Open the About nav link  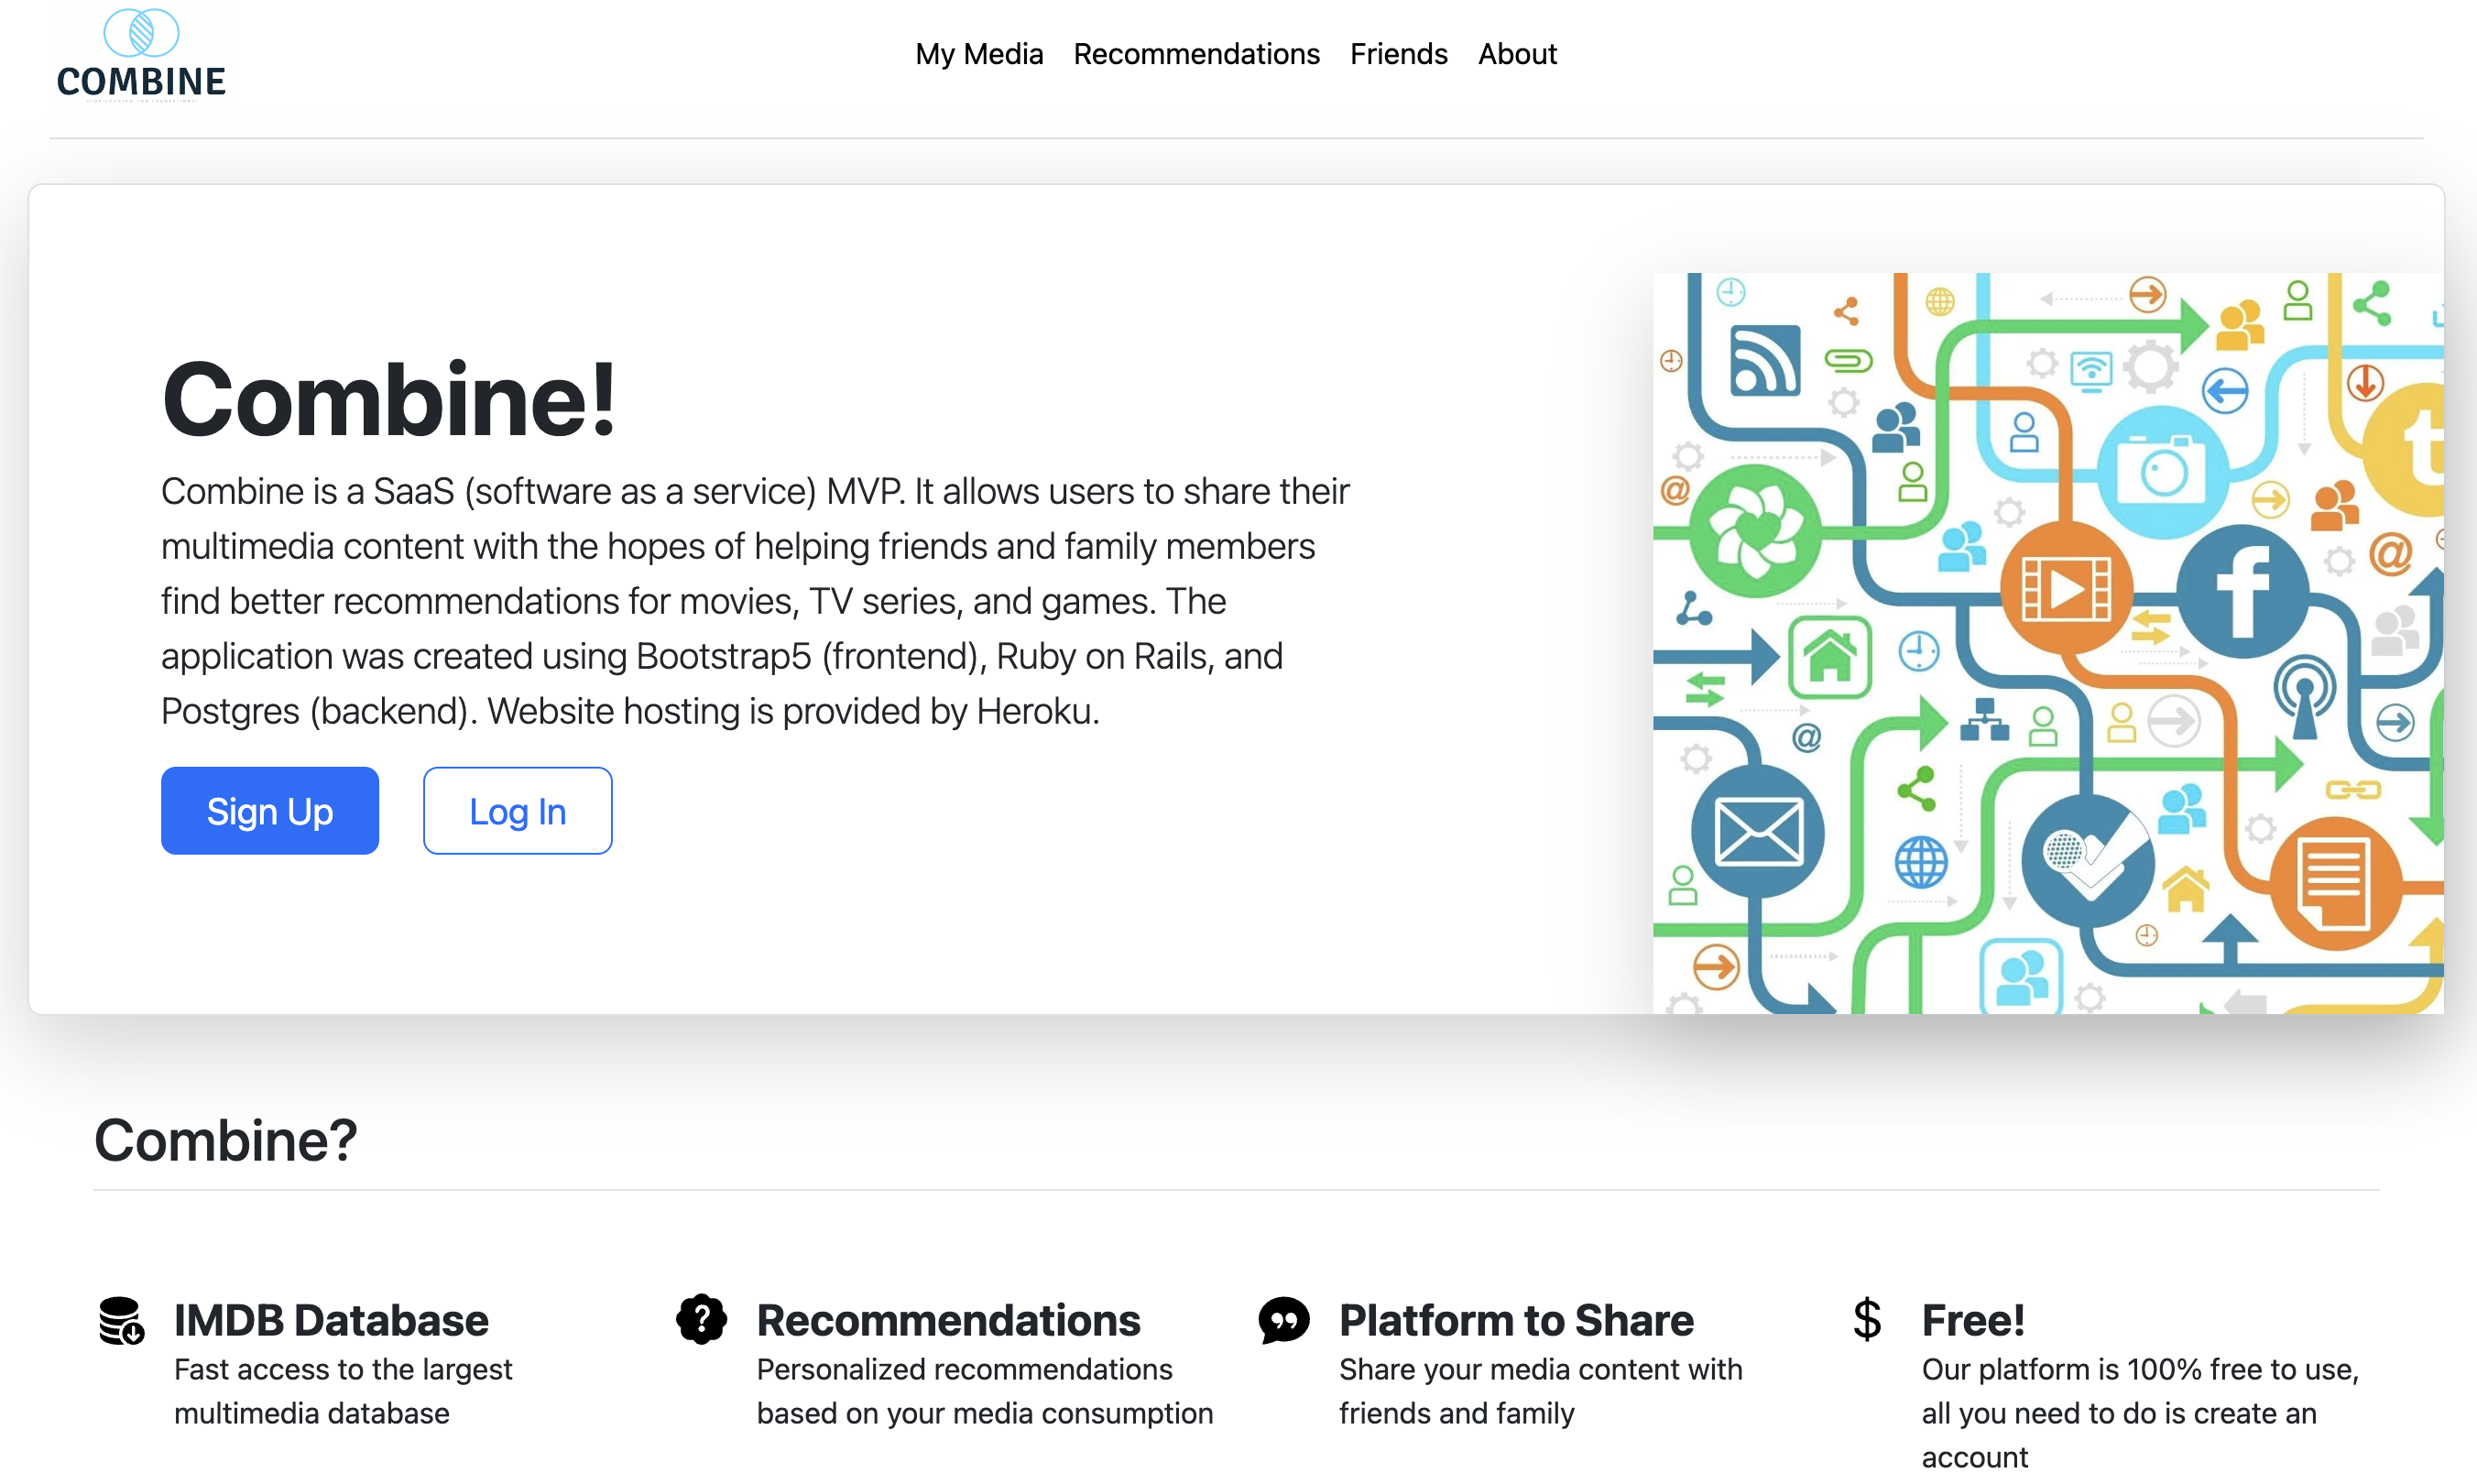(1517, 54)
